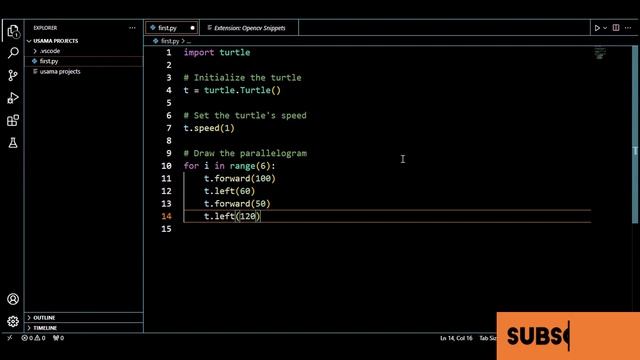Viewport: 640px width, 360px height.
Task: Click the code minimap preview
Action: tap(600, 53)
